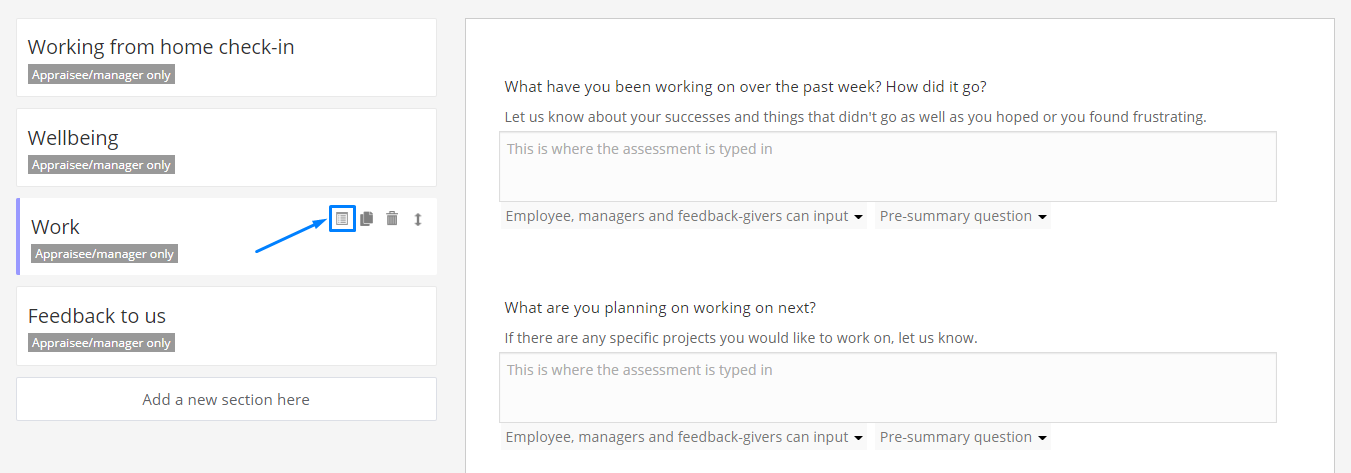Click the assessment box under the working next question
The image size is (1351, 473).
click(x=887, y=387)
